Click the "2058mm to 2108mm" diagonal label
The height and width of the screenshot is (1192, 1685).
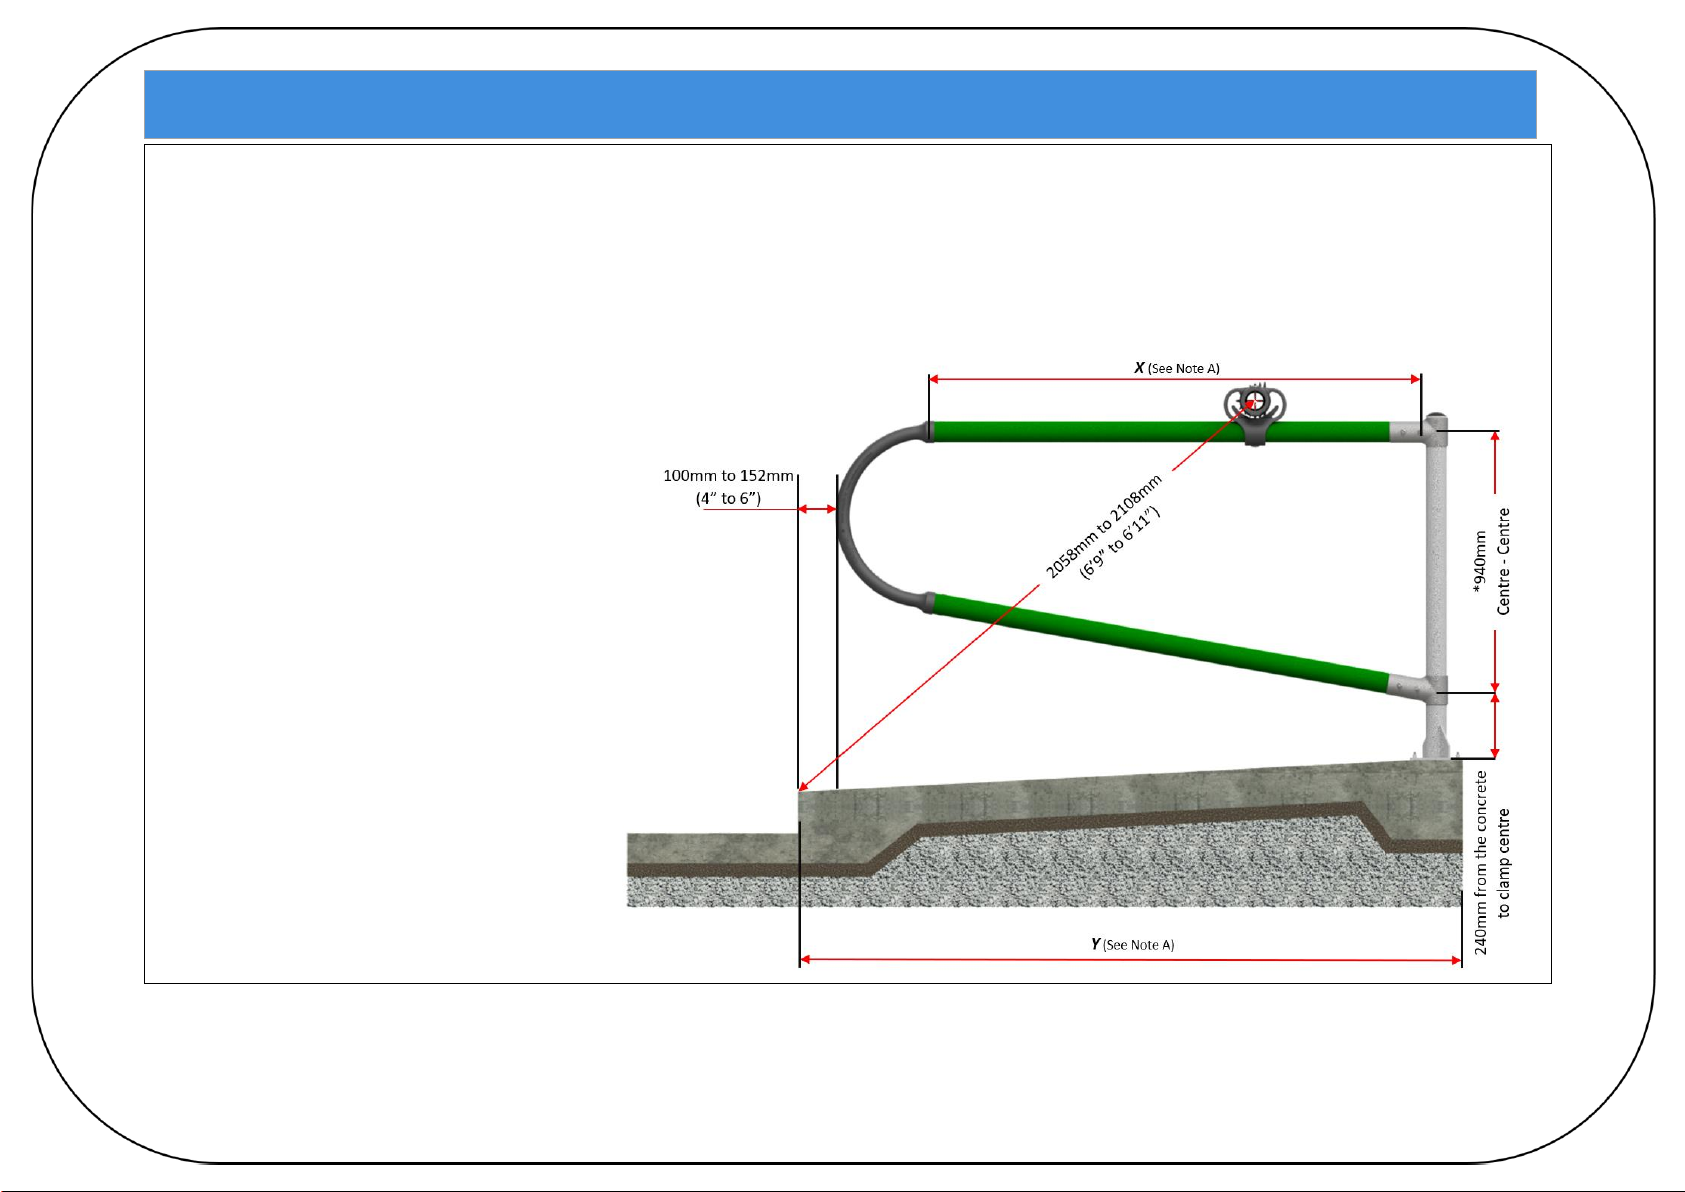click(x=1104, y=526)
